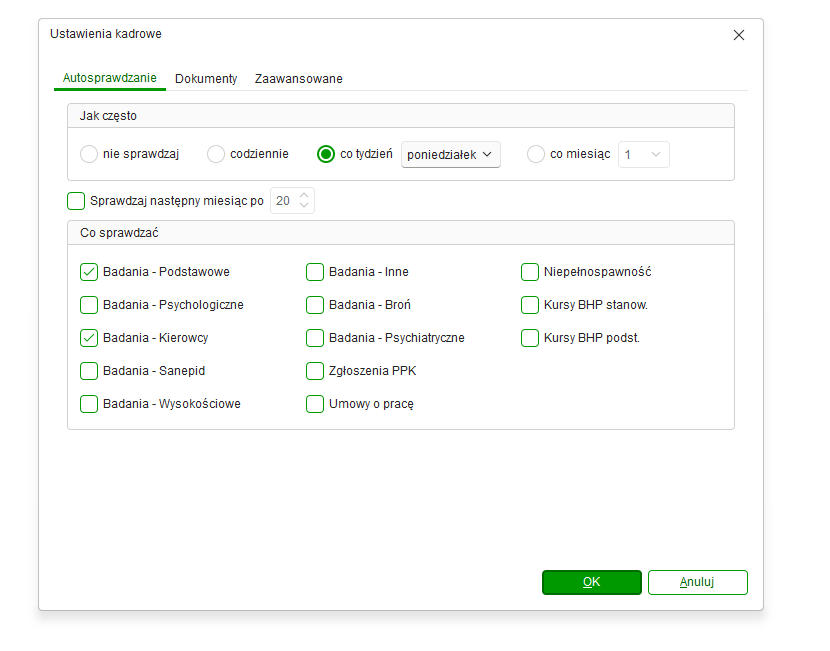830x651 pixels.
Task: Open the Zaawansowane tab
Action: pos(299,79)
